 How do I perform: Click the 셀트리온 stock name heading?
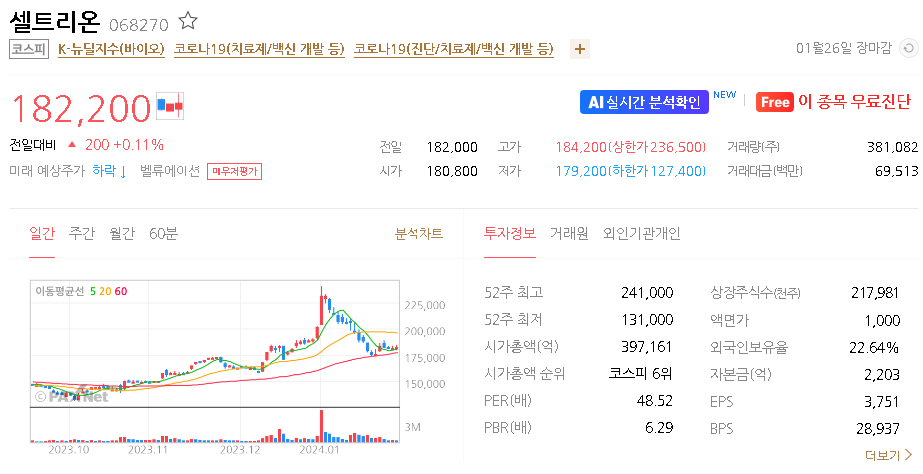click(55, 22)
